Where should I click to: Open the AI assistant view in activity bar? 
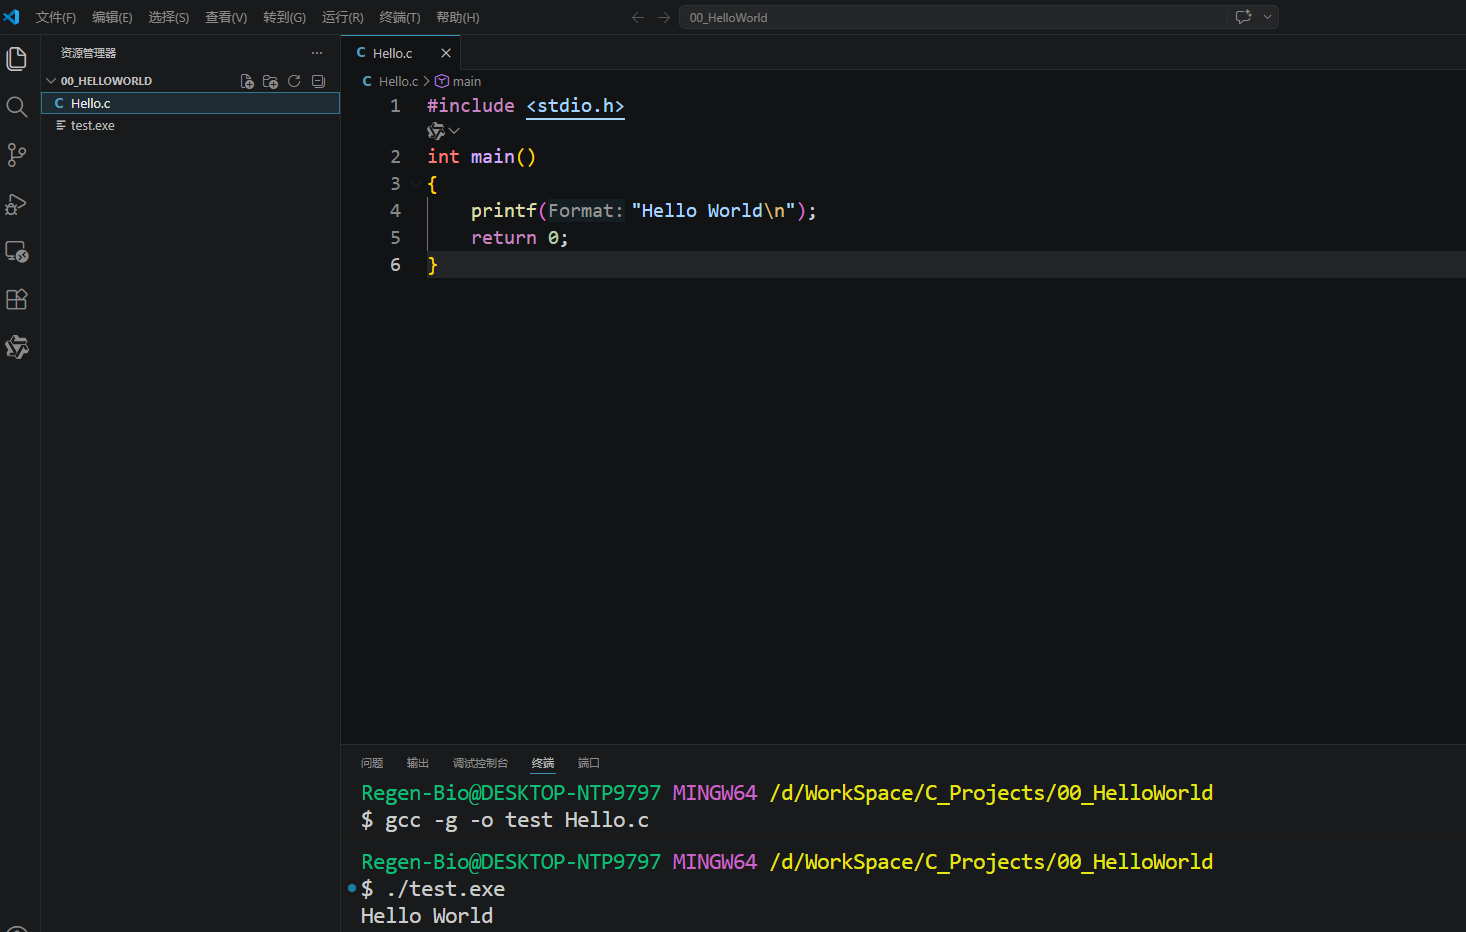17,347
